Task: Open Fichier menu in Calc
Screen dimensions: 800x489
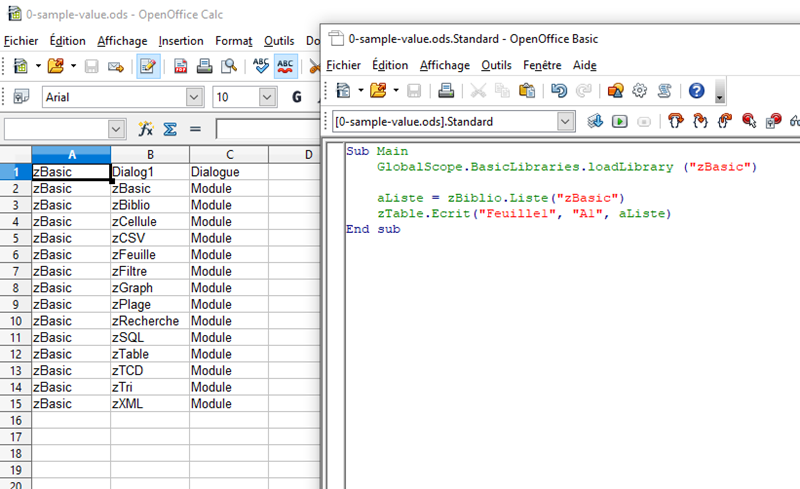Action: 21,41
